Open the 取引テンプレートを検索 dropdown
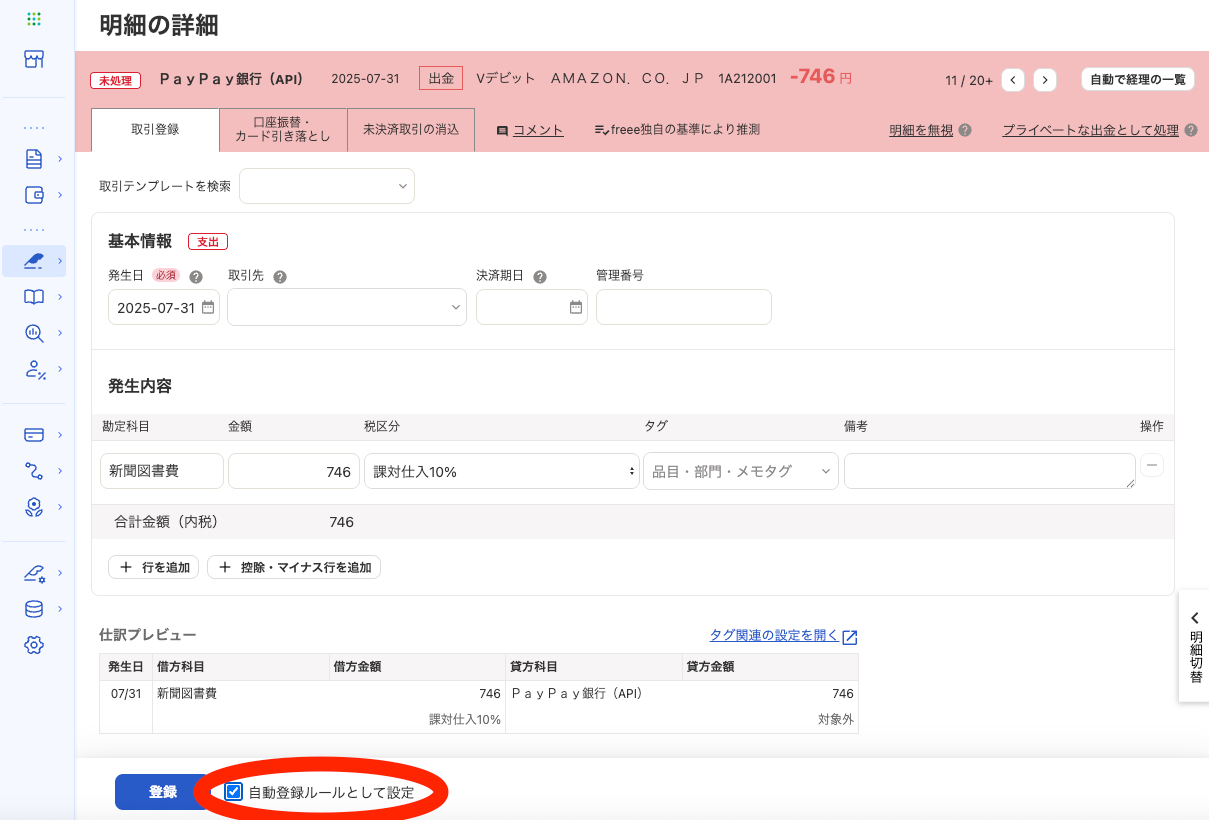Viewport: 1209px width, 820px height. [x=326, y=186]
